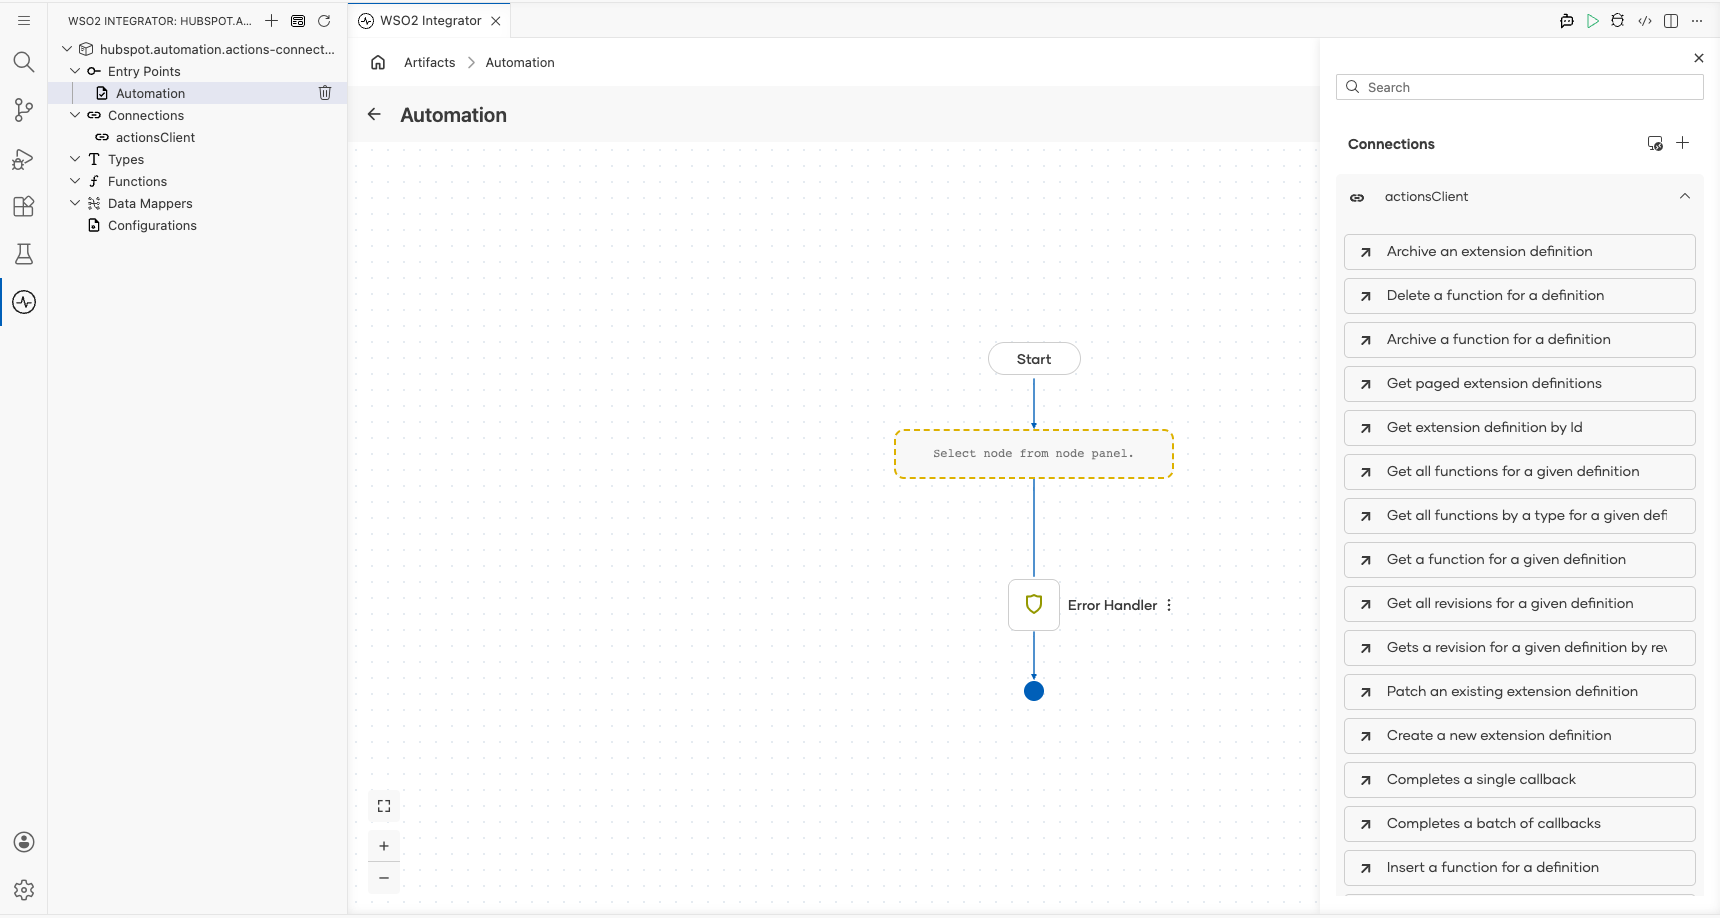Image resolution: width=1720 pixels, height=918 pixels.
Task: Zoom in on the diagram
Action: (x=384, y=846)
